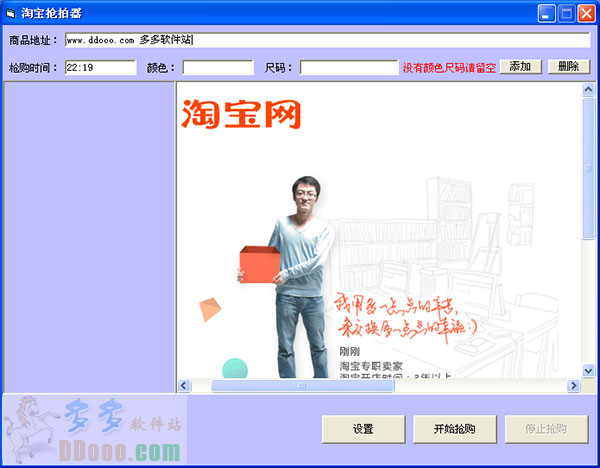Click the disabled 停止抢购 button
600x468 pixels.
[546, 429]
